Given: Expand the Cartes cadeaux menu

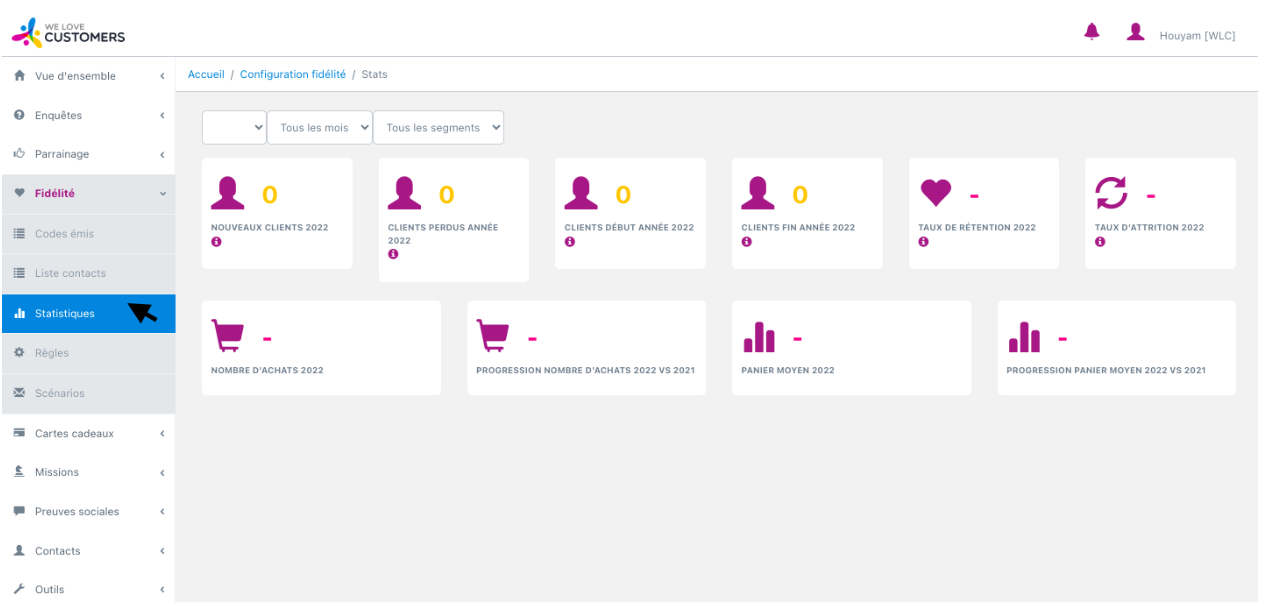Looking at the screenshot, I should [87, 433].
